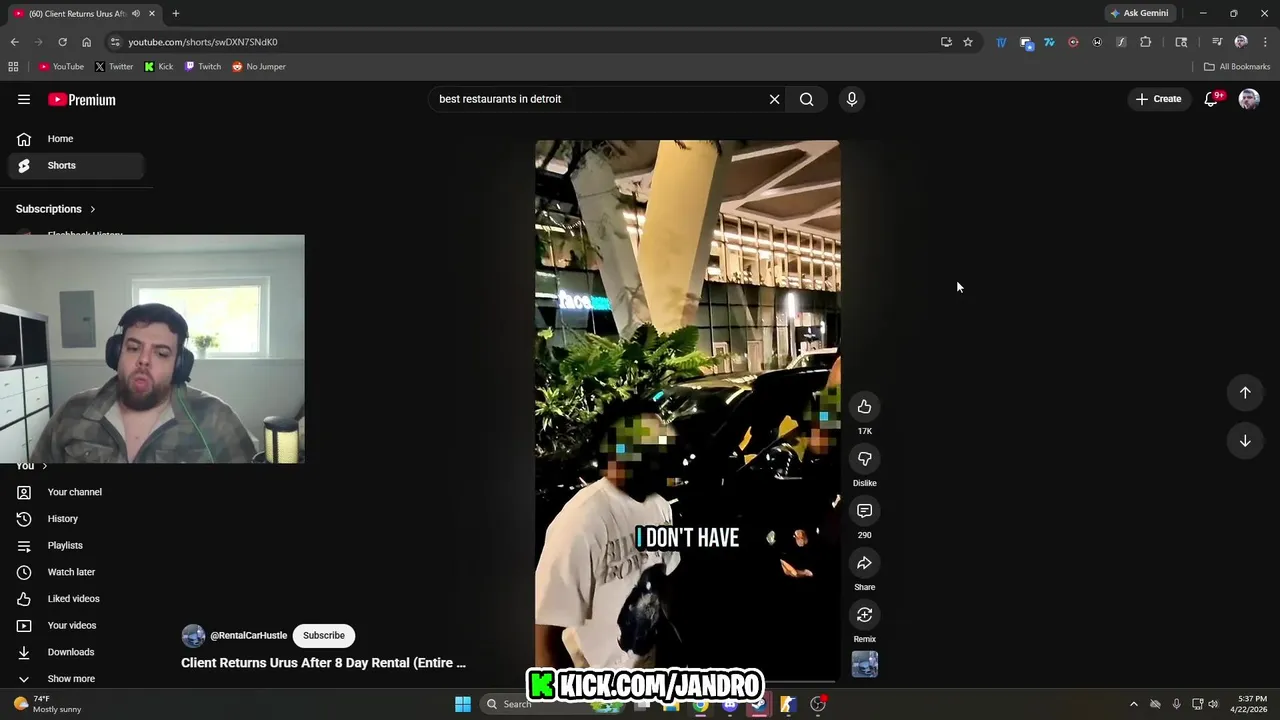This screenshot has width=1280, height=720.
Task: Subscribe to @RentalCarHustle
Action: coord(323,635)
